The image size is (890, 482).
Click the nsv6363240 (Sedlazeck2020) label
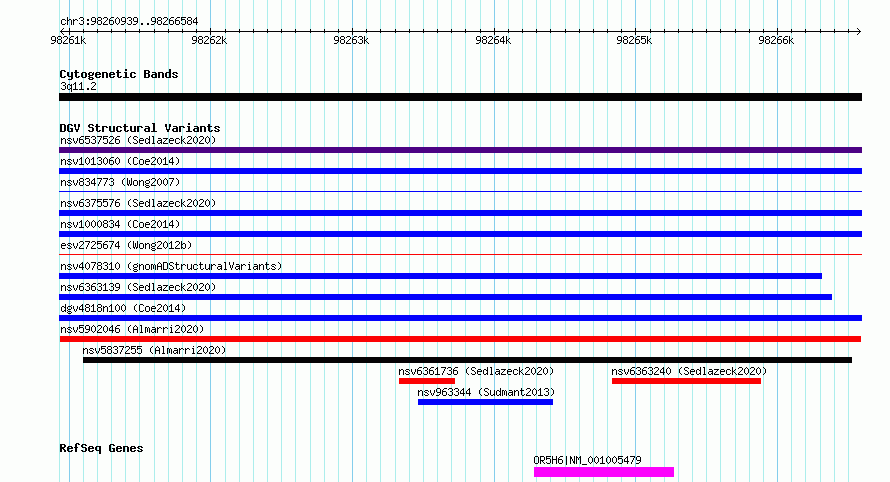click(689, 371)
